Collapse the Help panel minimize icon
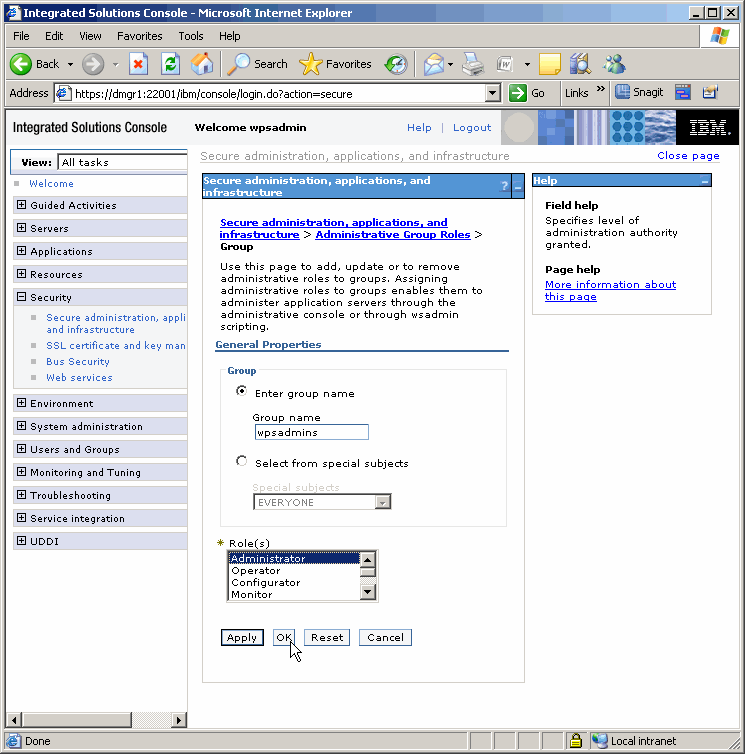Image resolution: width=745 pixels, height=754 pixels. click(x=704, y=181)
